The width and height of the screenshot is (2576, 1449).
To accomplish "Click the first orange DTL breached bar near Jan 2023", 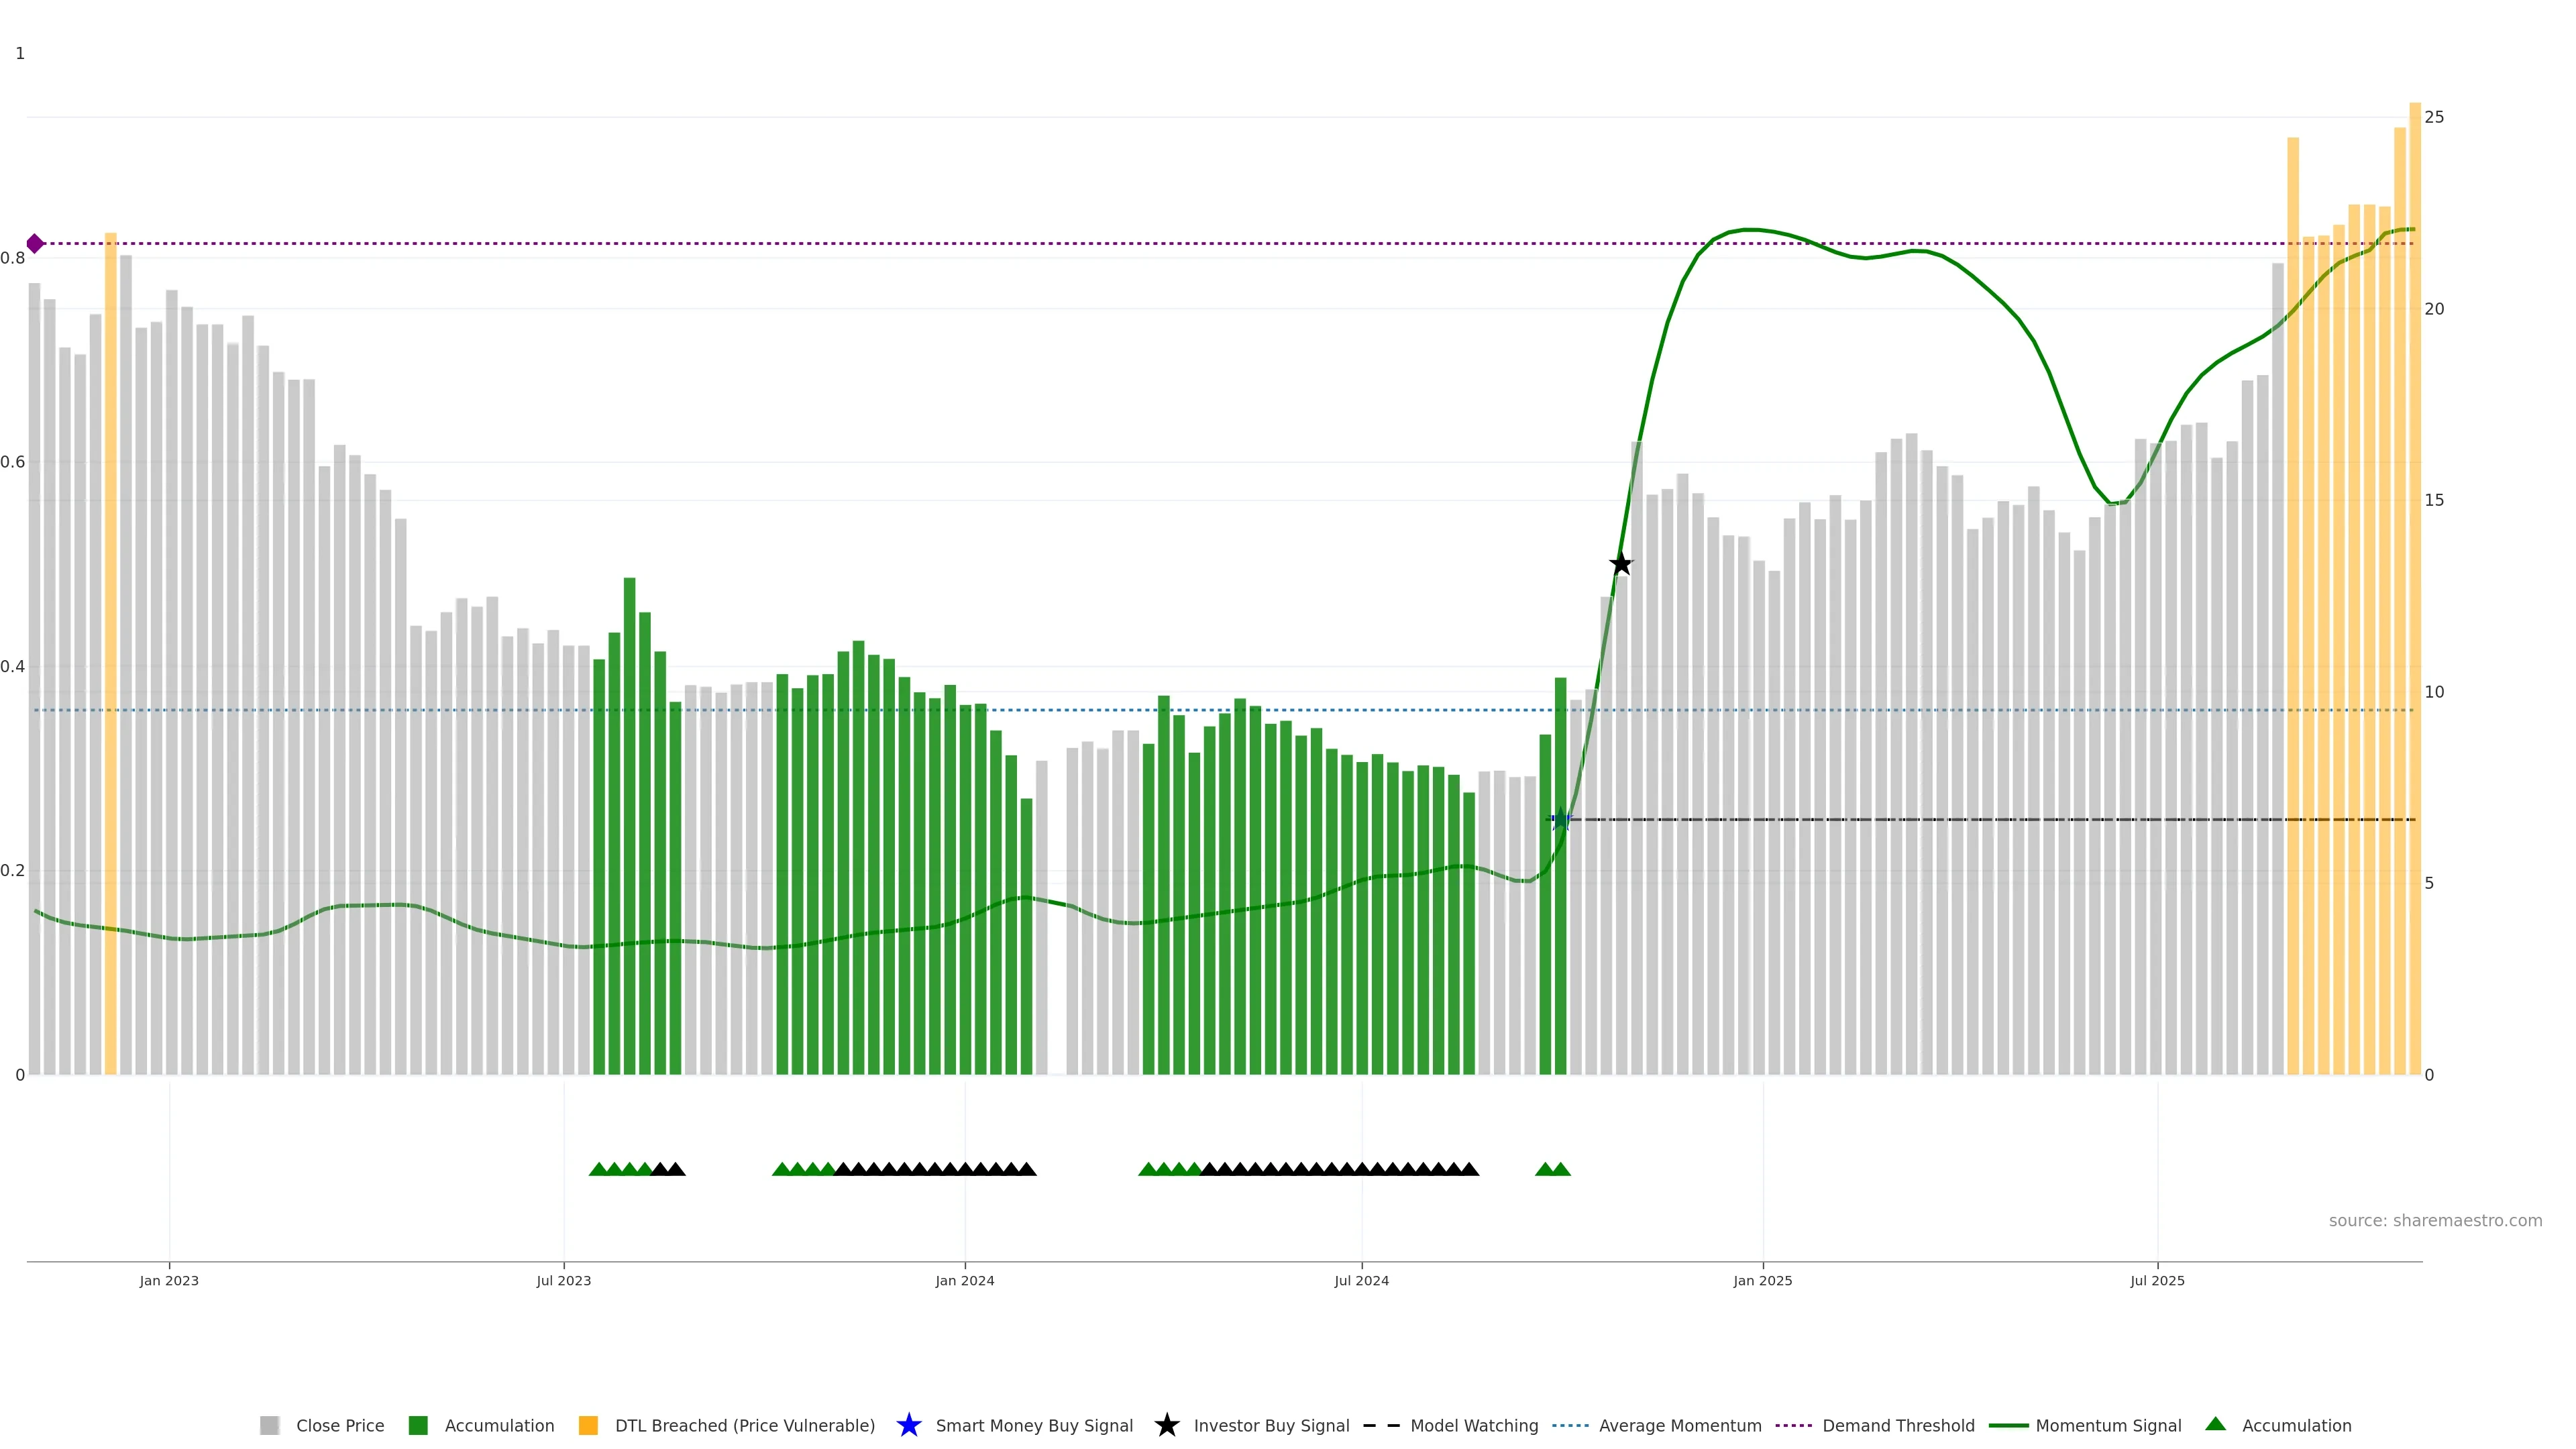I will click(x=111, y=650).
